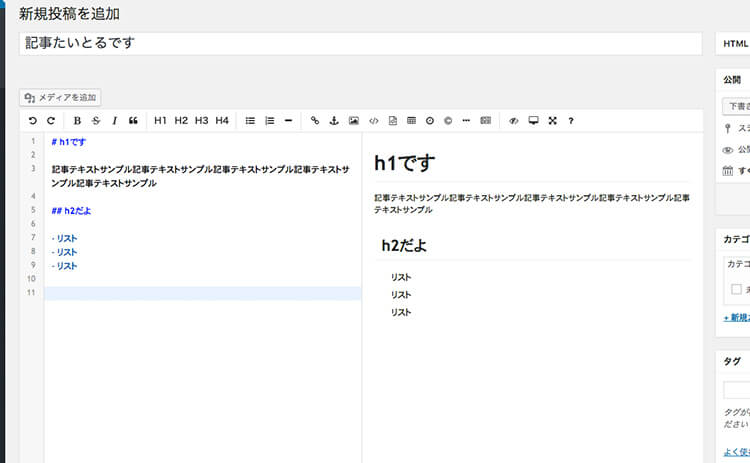Viewport: 750px width, 463px height.
Task: Apply italic formatting with the I icon
Action: 114,121
